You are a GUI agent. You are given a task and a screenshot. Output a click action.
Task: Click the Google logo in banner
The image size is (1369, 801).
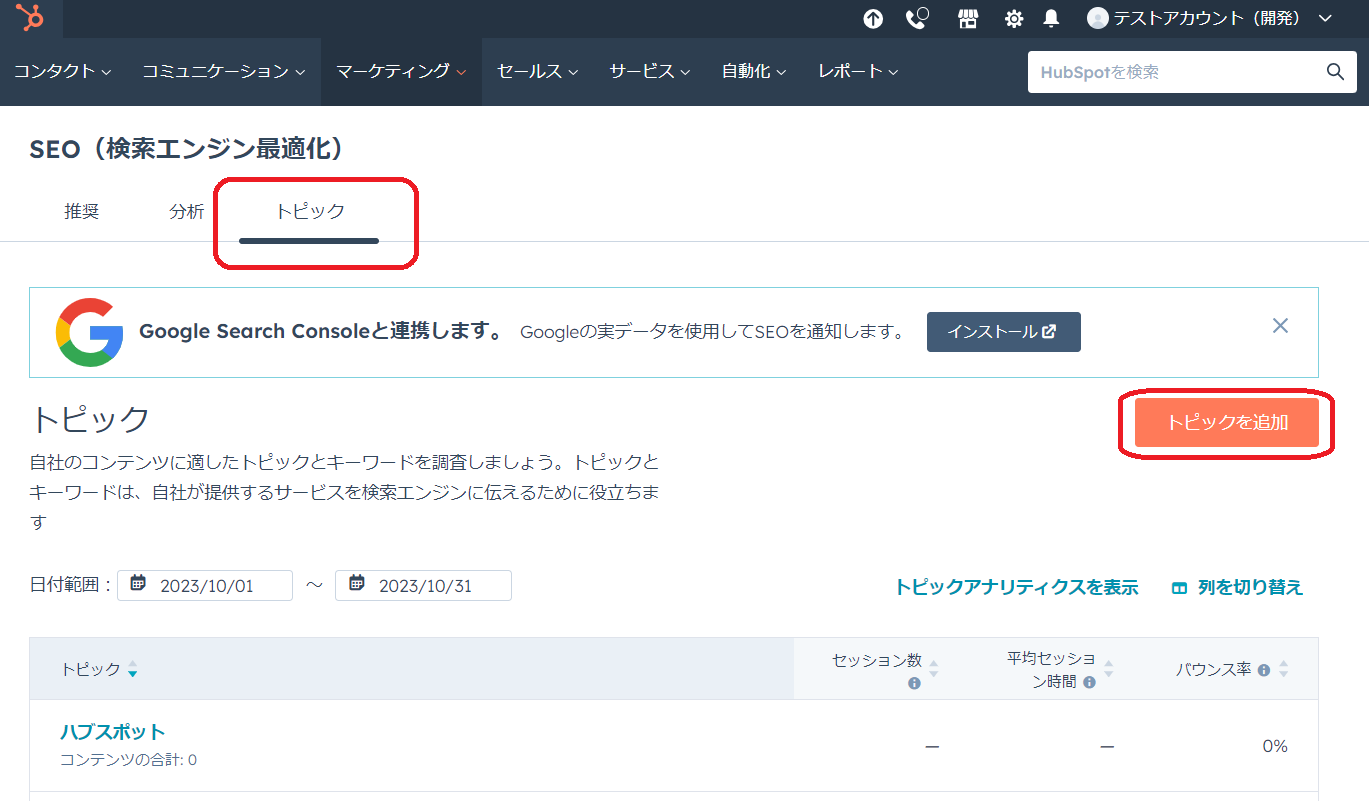click(90, 332)
